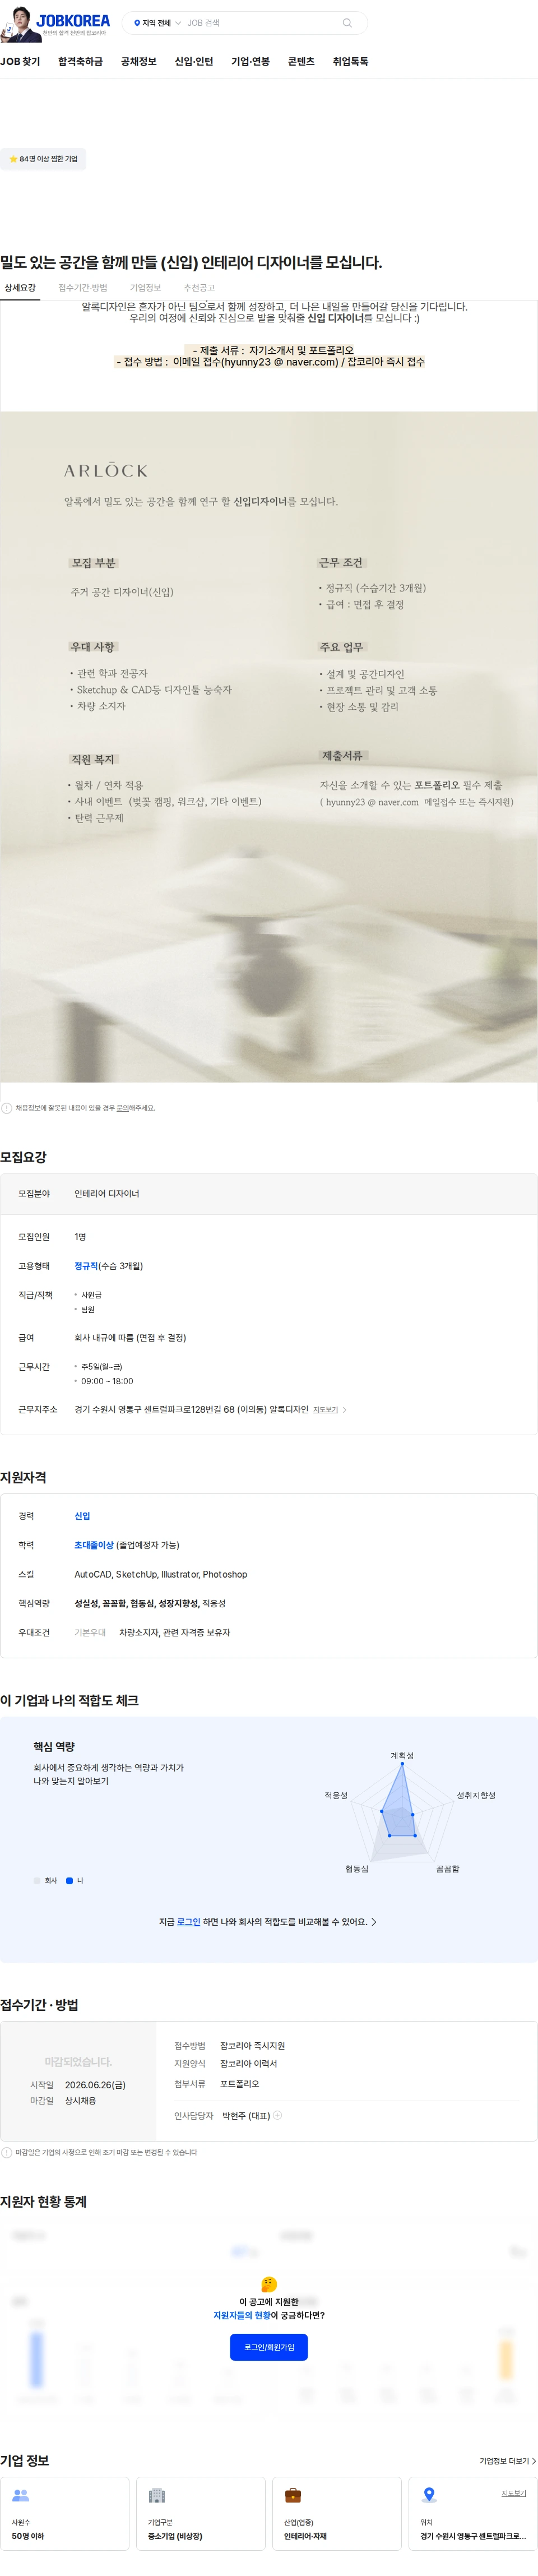The image size is (538, 2576).
Task: Click the 박현주 (대표) contact name
Action: tap(246, 2115)
